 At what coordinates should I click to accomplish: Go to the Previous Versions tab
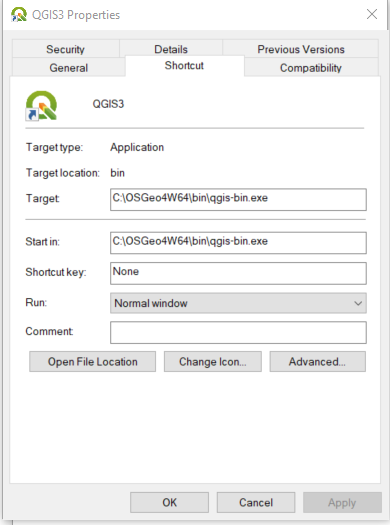pos(301,49)
